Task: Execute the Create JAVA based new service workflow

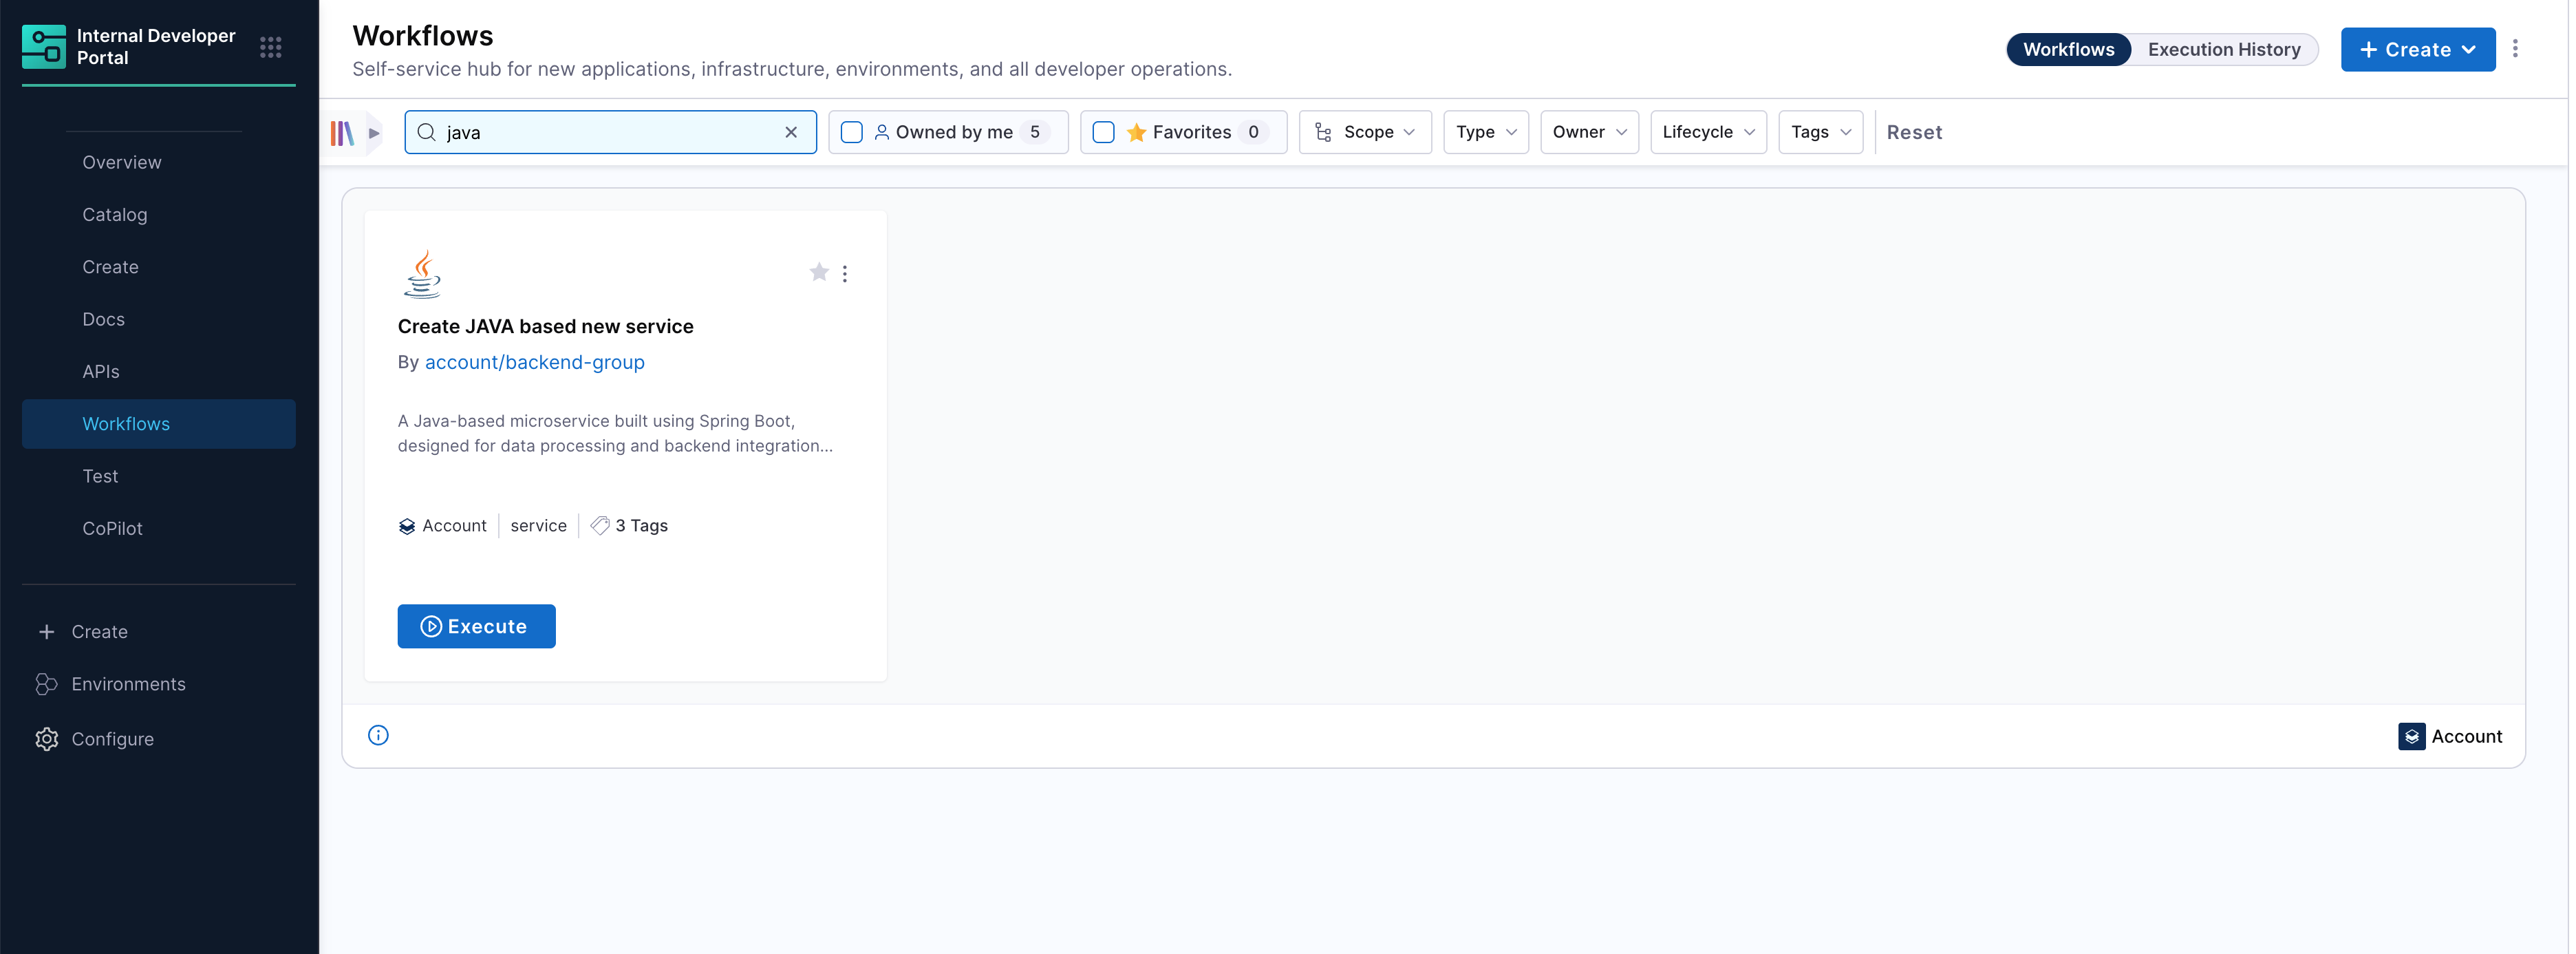Action: [x=476, y=626]
